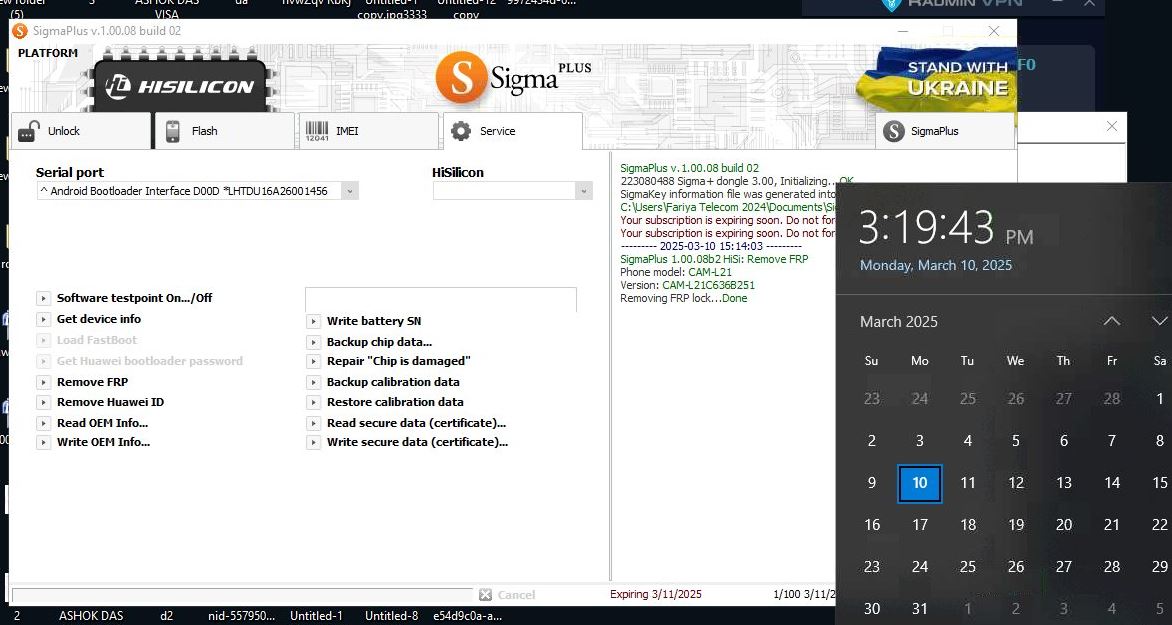
Task: Open the Flash tab
Action: click(x=224, y=131)
